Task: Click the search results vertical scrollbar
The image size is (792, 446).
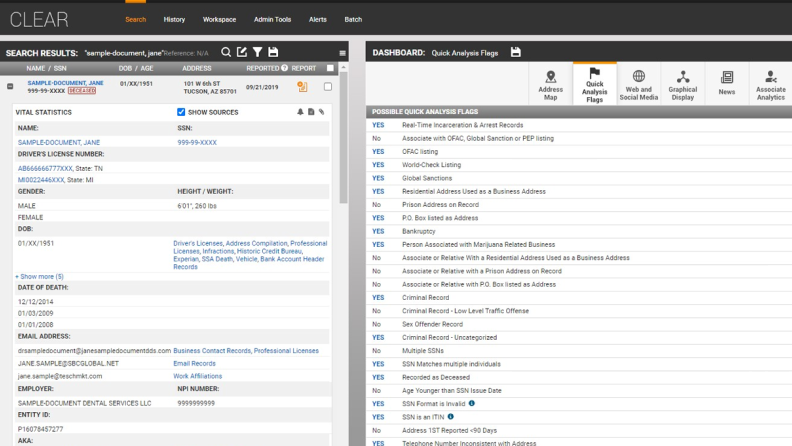Action: click(345, 250)
